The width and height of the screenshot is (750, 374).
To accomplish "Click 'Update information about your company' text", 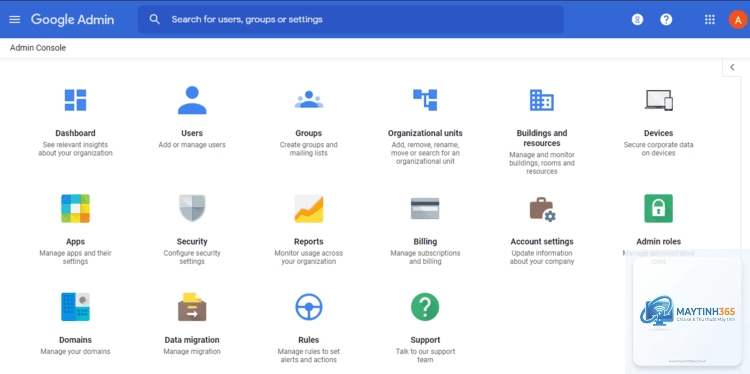I will coord(541,257).
